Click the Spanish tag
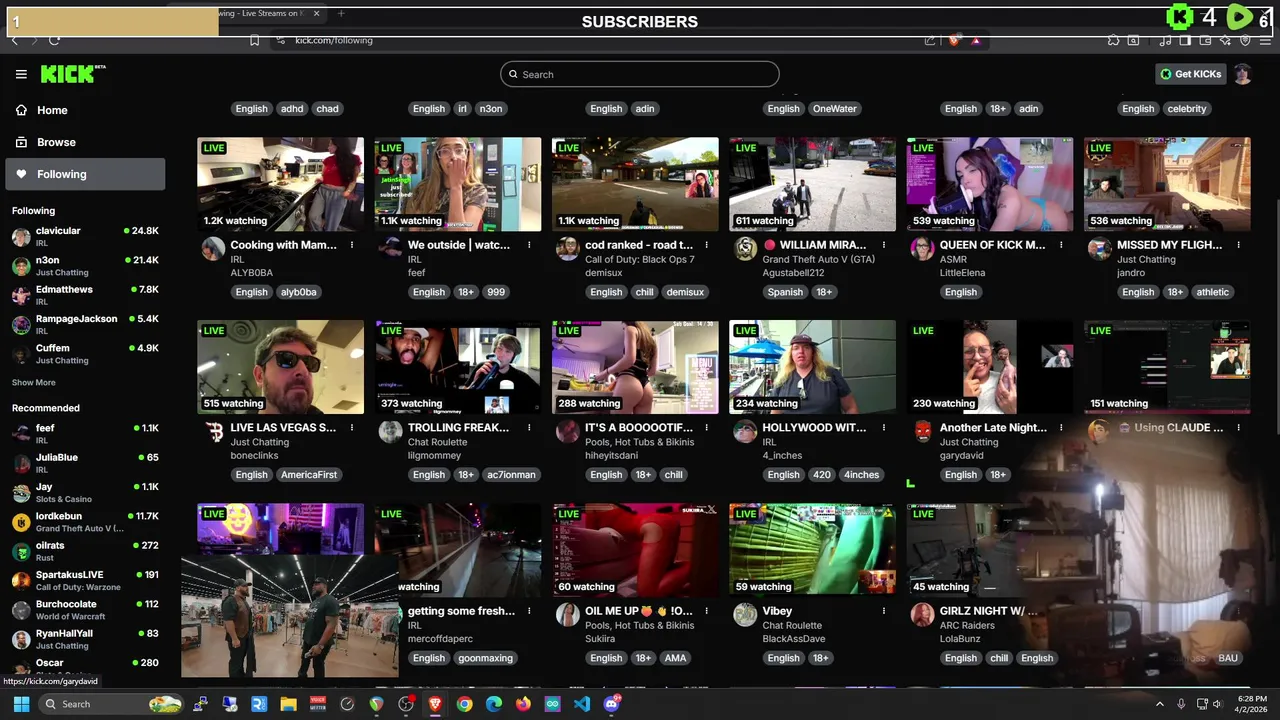1280x720 pixels. click(785, 292)
